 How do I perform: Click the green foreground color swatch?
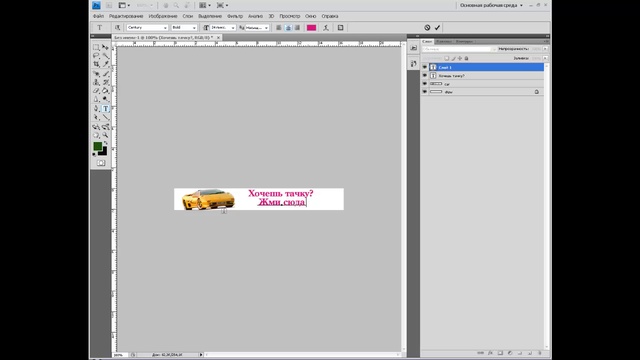98,146
